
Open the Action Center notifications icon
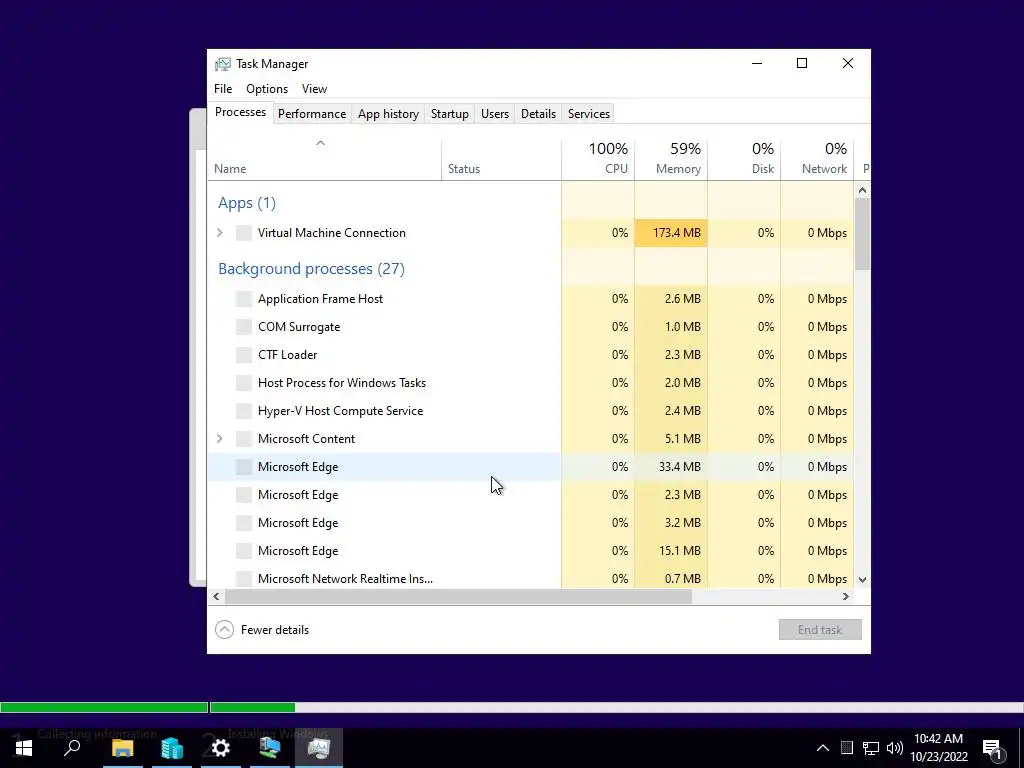tap(993, 748)
